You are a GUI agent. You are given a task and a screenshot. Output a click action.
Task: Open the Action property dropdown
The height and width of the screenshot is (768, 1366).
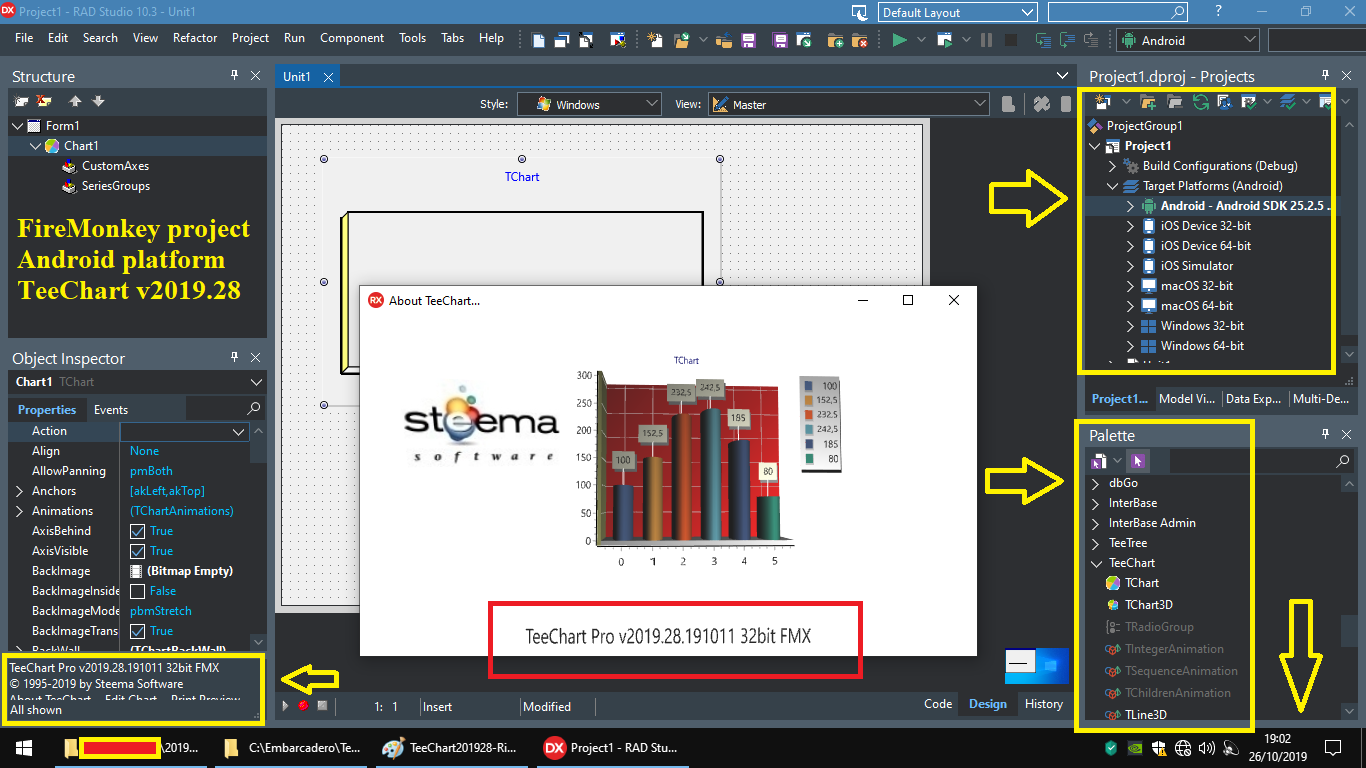pyautogui.click(x=239, y=431)
